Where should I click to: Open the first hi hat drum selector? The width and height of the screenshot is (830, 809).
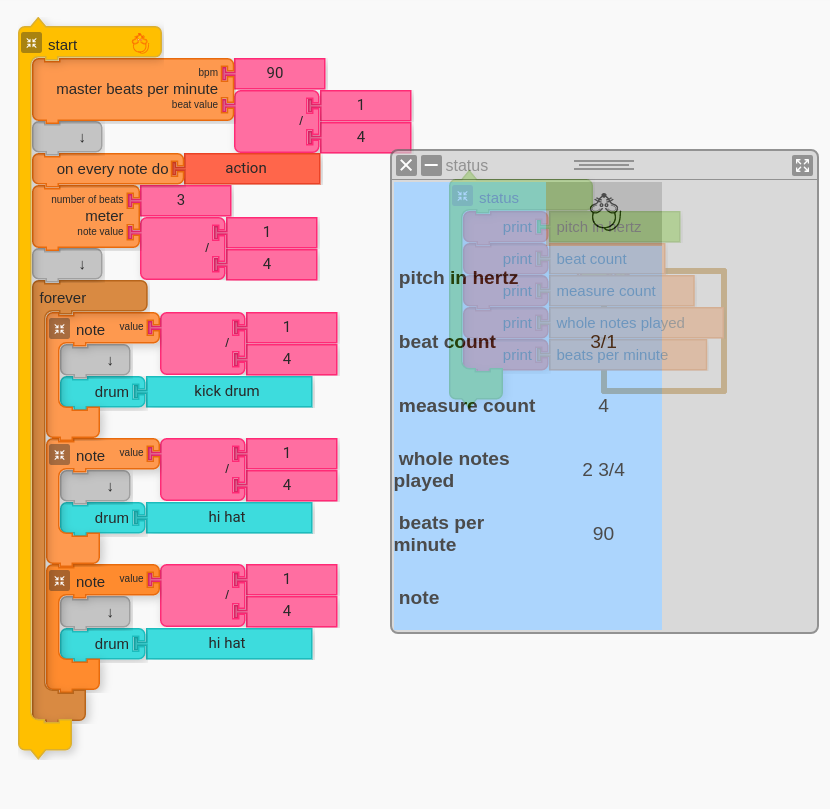coord(229,517)
